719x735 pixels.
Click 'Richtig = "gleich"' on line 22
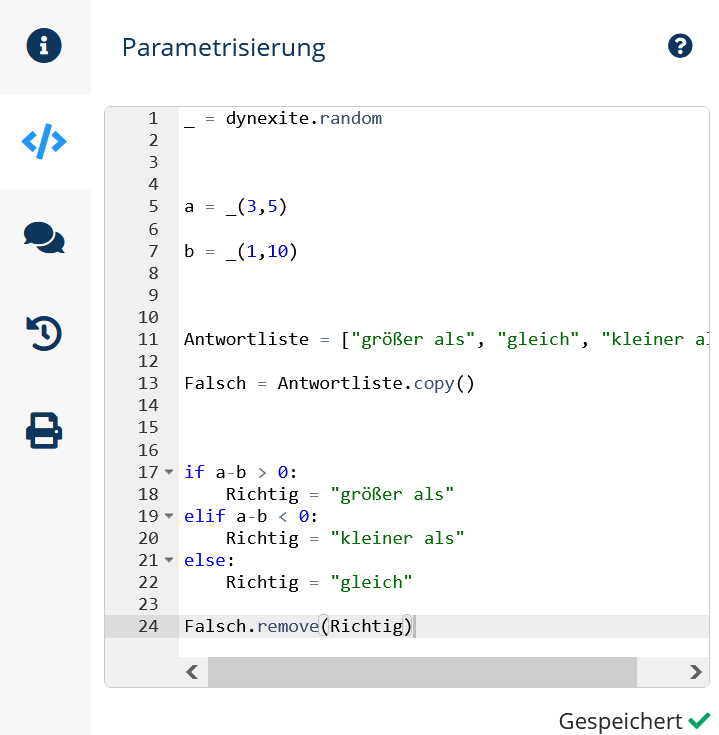point(319,582)
